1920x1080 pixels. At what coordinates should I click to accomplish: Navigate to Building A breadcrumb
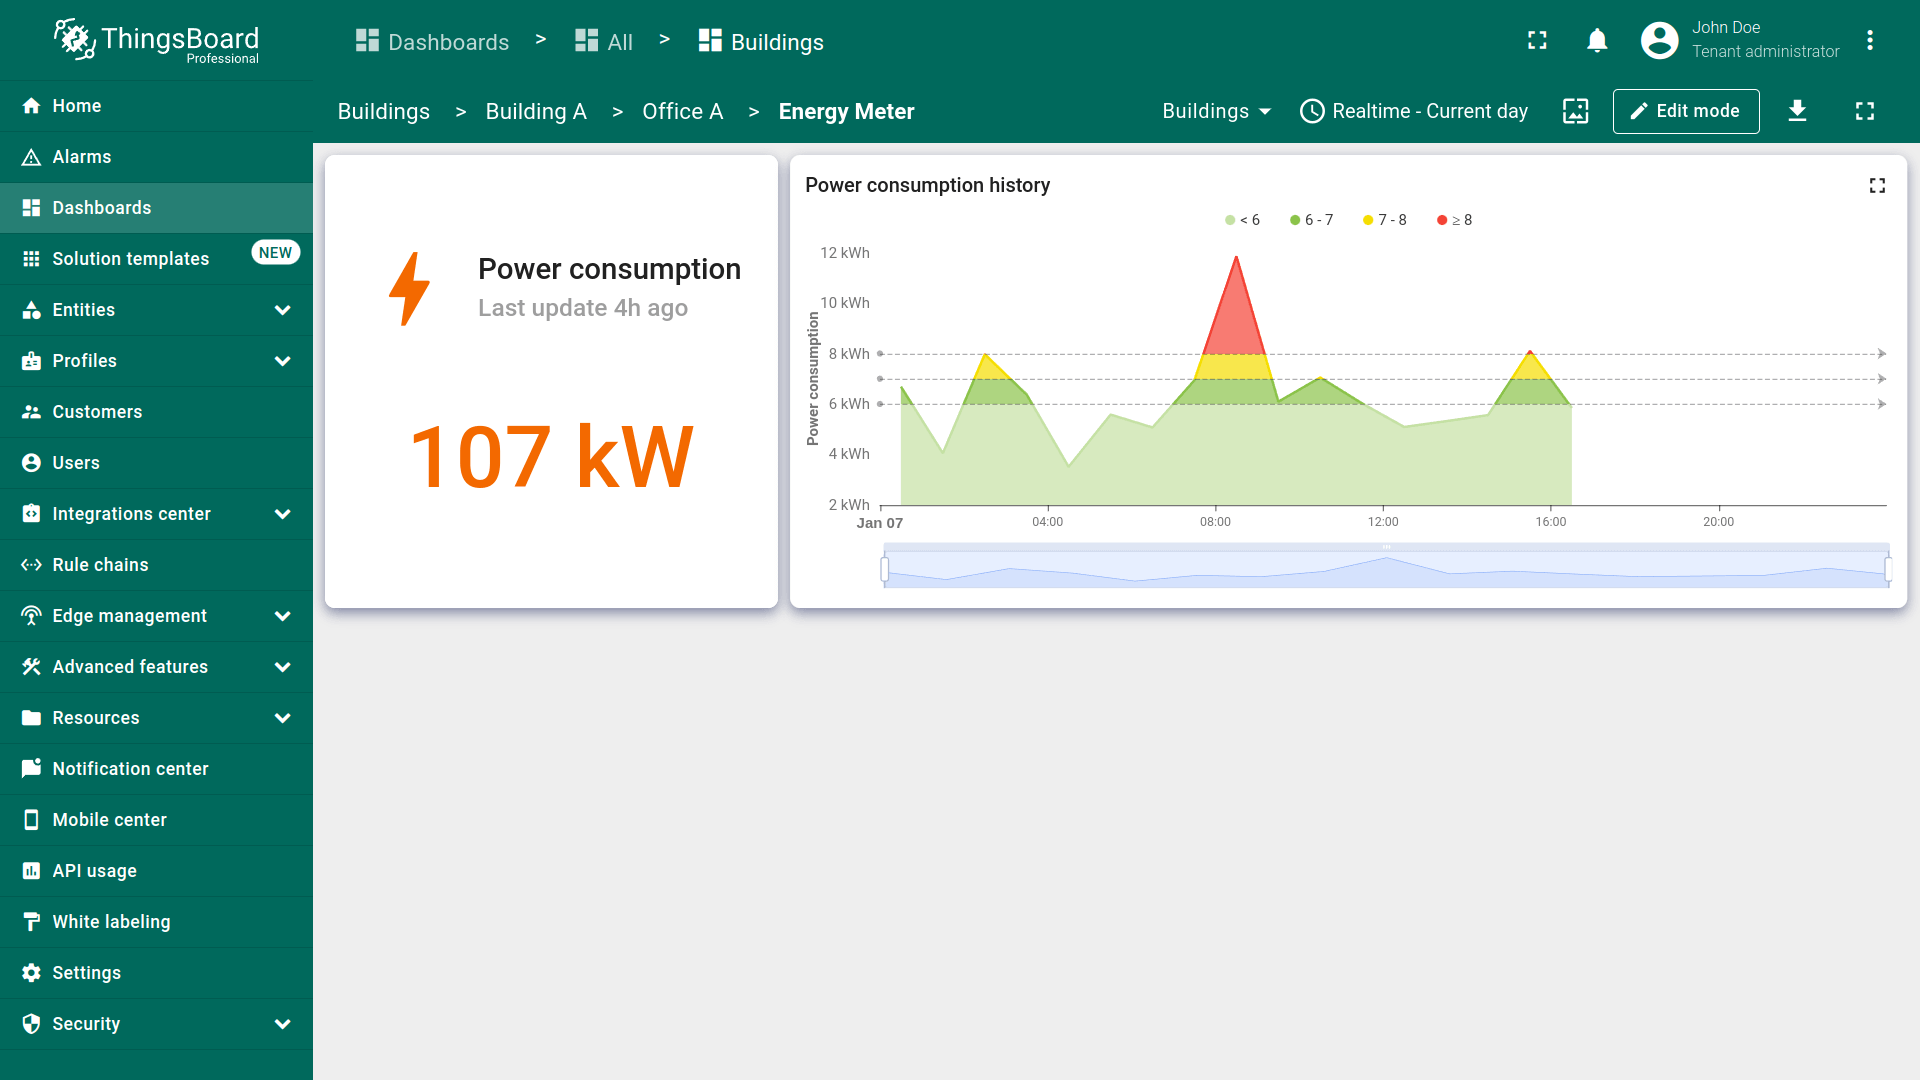point(535,112)
